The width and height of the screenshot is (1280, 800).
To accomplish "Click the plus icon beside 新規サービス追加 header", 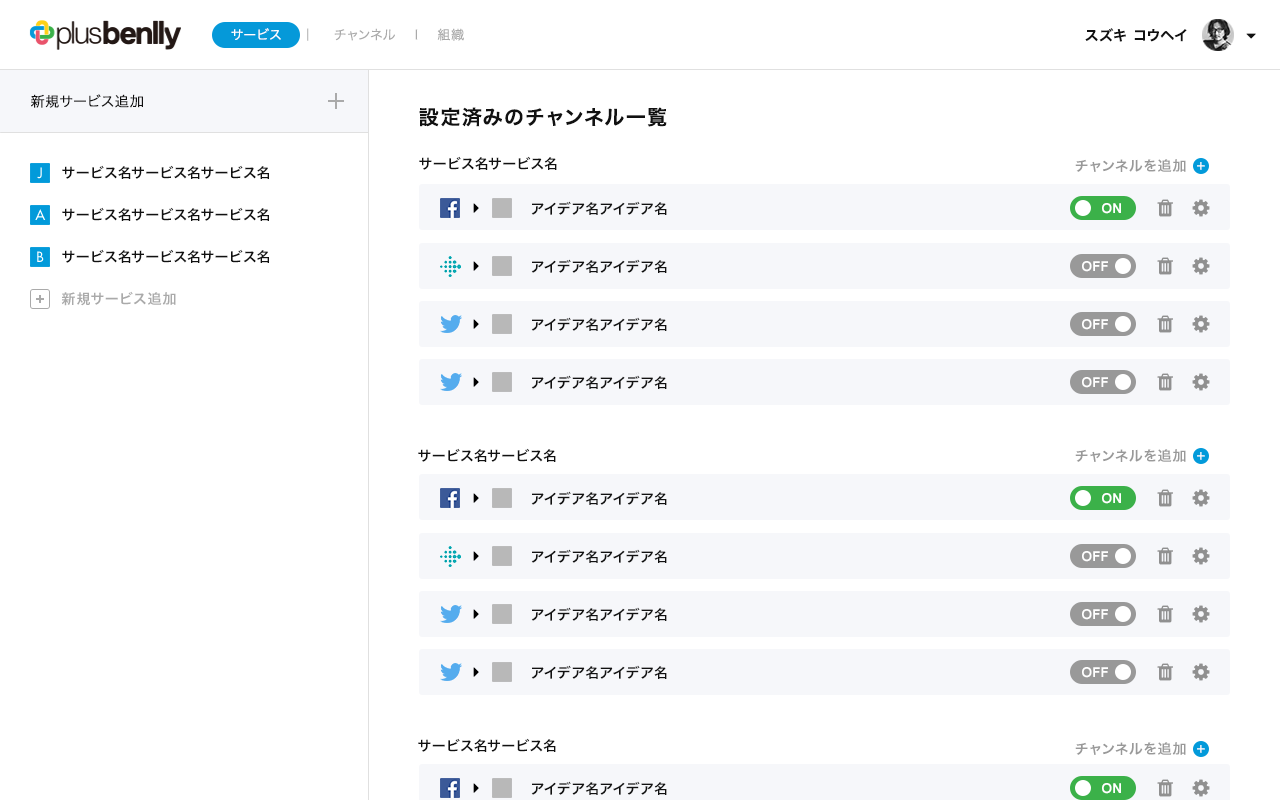I will (x=336, y=101).
